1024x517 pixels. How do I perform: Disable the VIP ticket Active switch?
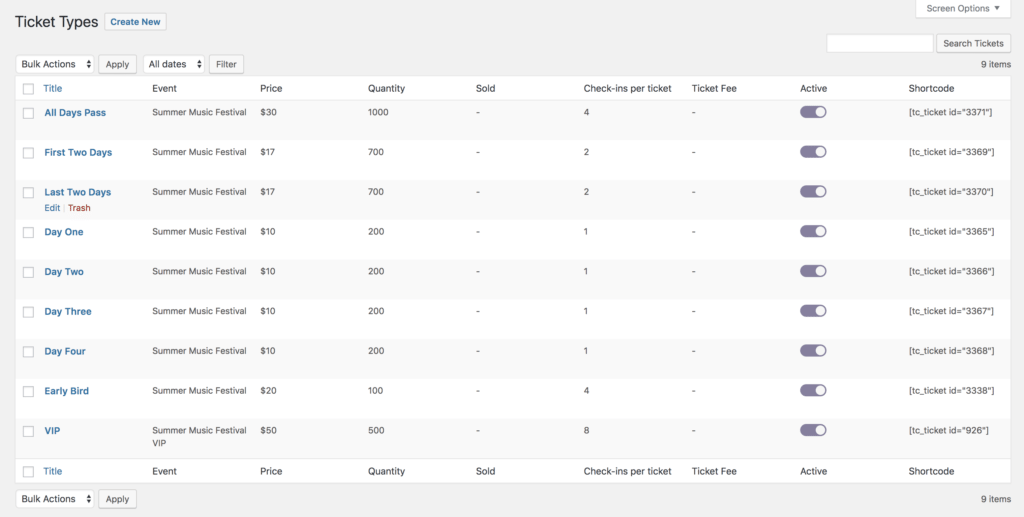813,430
